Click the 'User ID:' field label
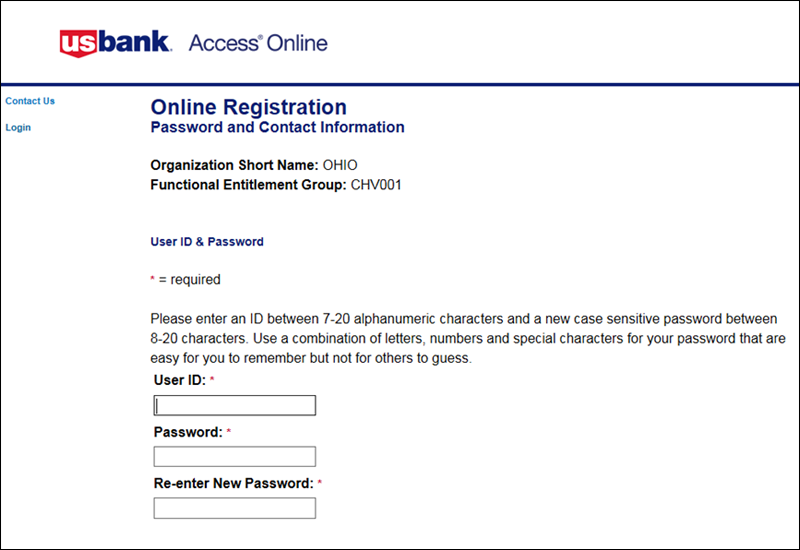 click(x=179, y=380)
